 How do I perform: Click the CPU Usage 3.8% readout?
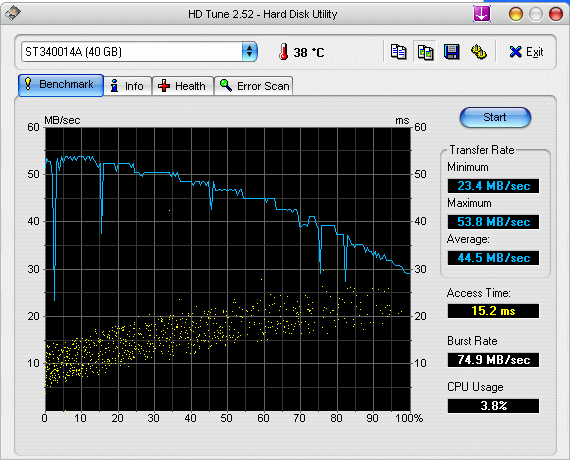(493, 406)
